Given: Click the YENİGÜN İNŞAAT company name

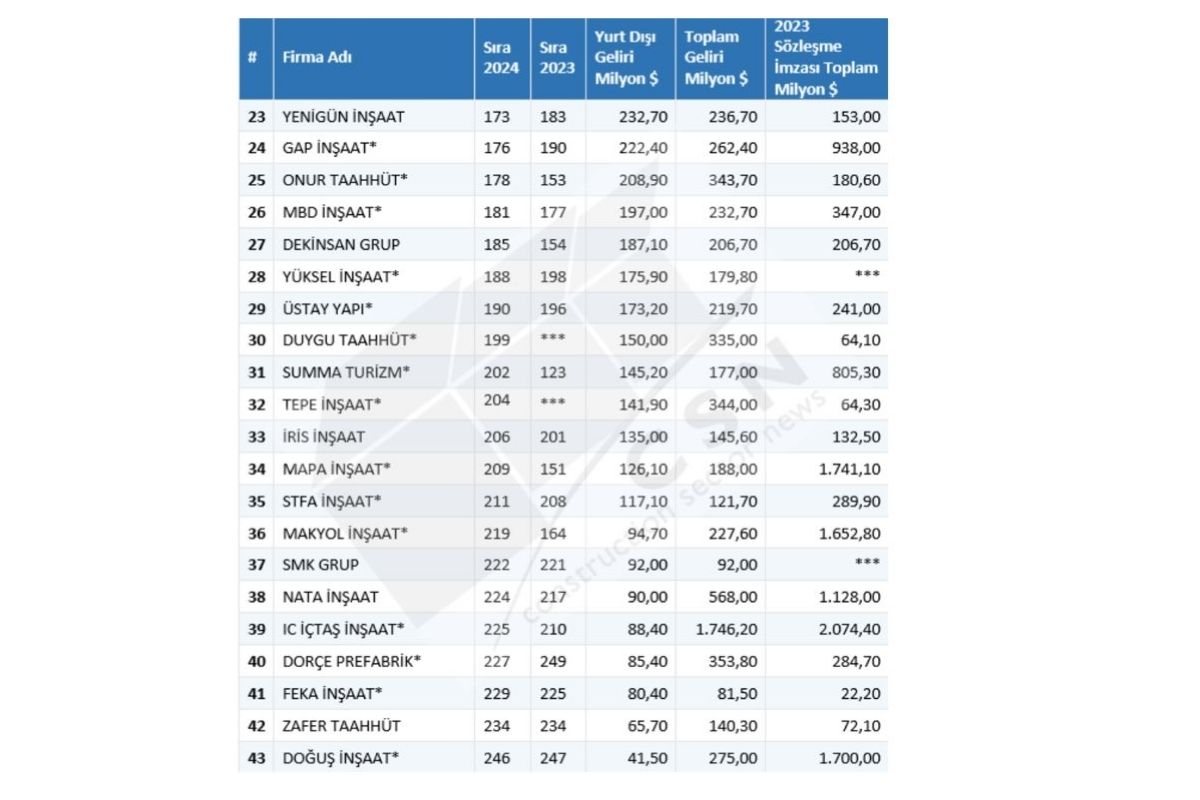Looking at the screenshot, I should pyautogui.click(x=344, y=116).
